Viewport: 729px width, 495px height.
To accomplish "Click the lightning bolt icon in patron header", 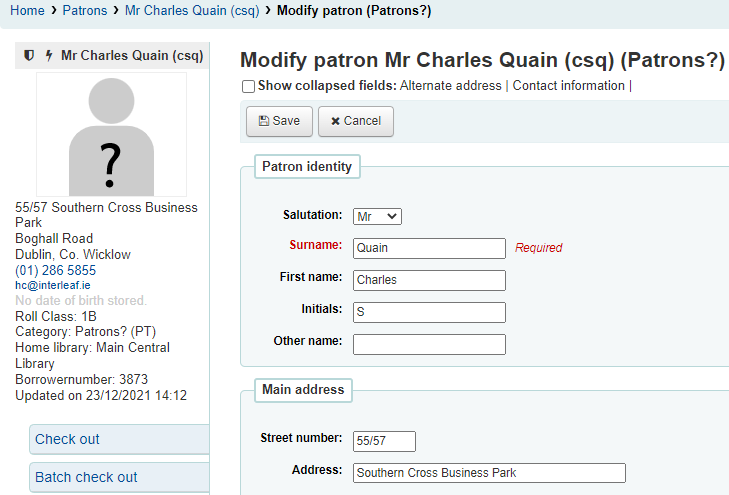I will tap(49, 56).
